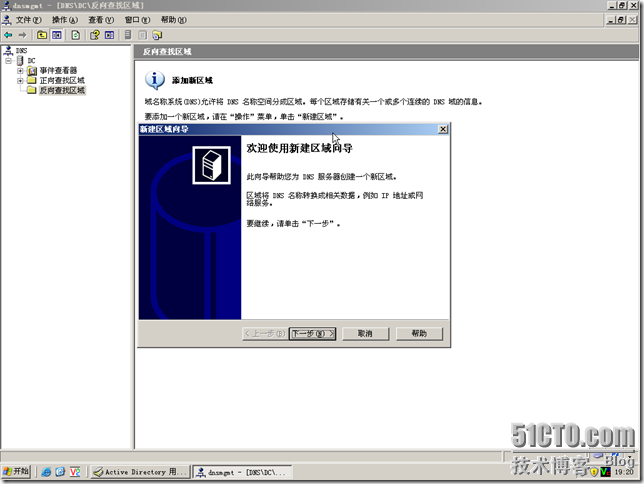Click the 添加新区域 heading text
This screenshot has width=644, height=484.
click(x=192, y=80)
